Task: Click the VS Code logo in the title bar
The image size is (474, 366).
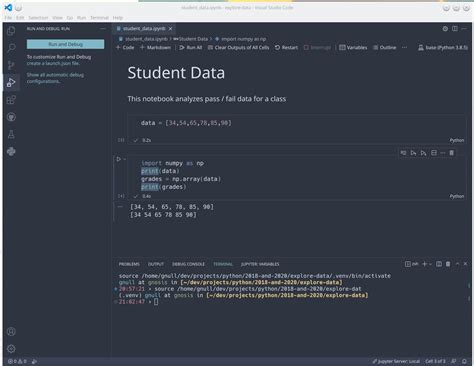Action: pos(8,7)
